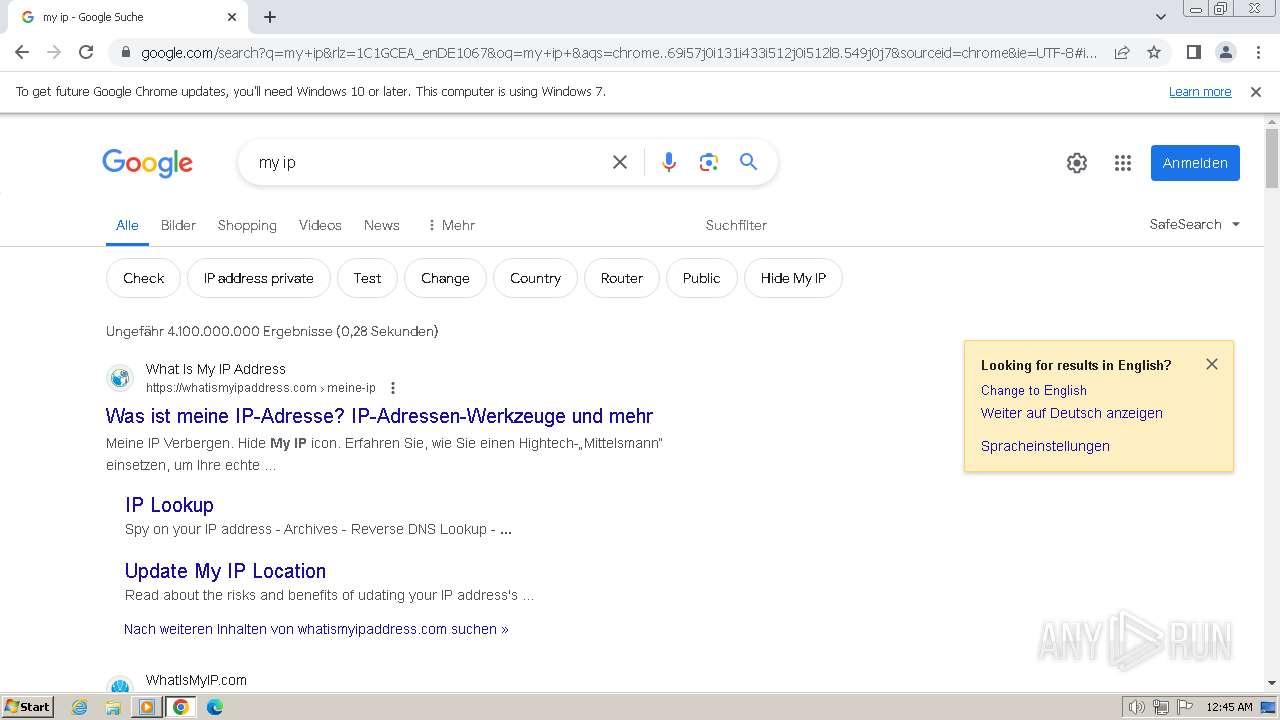Open the Chrome profile avatar menu

[1225, 52]
